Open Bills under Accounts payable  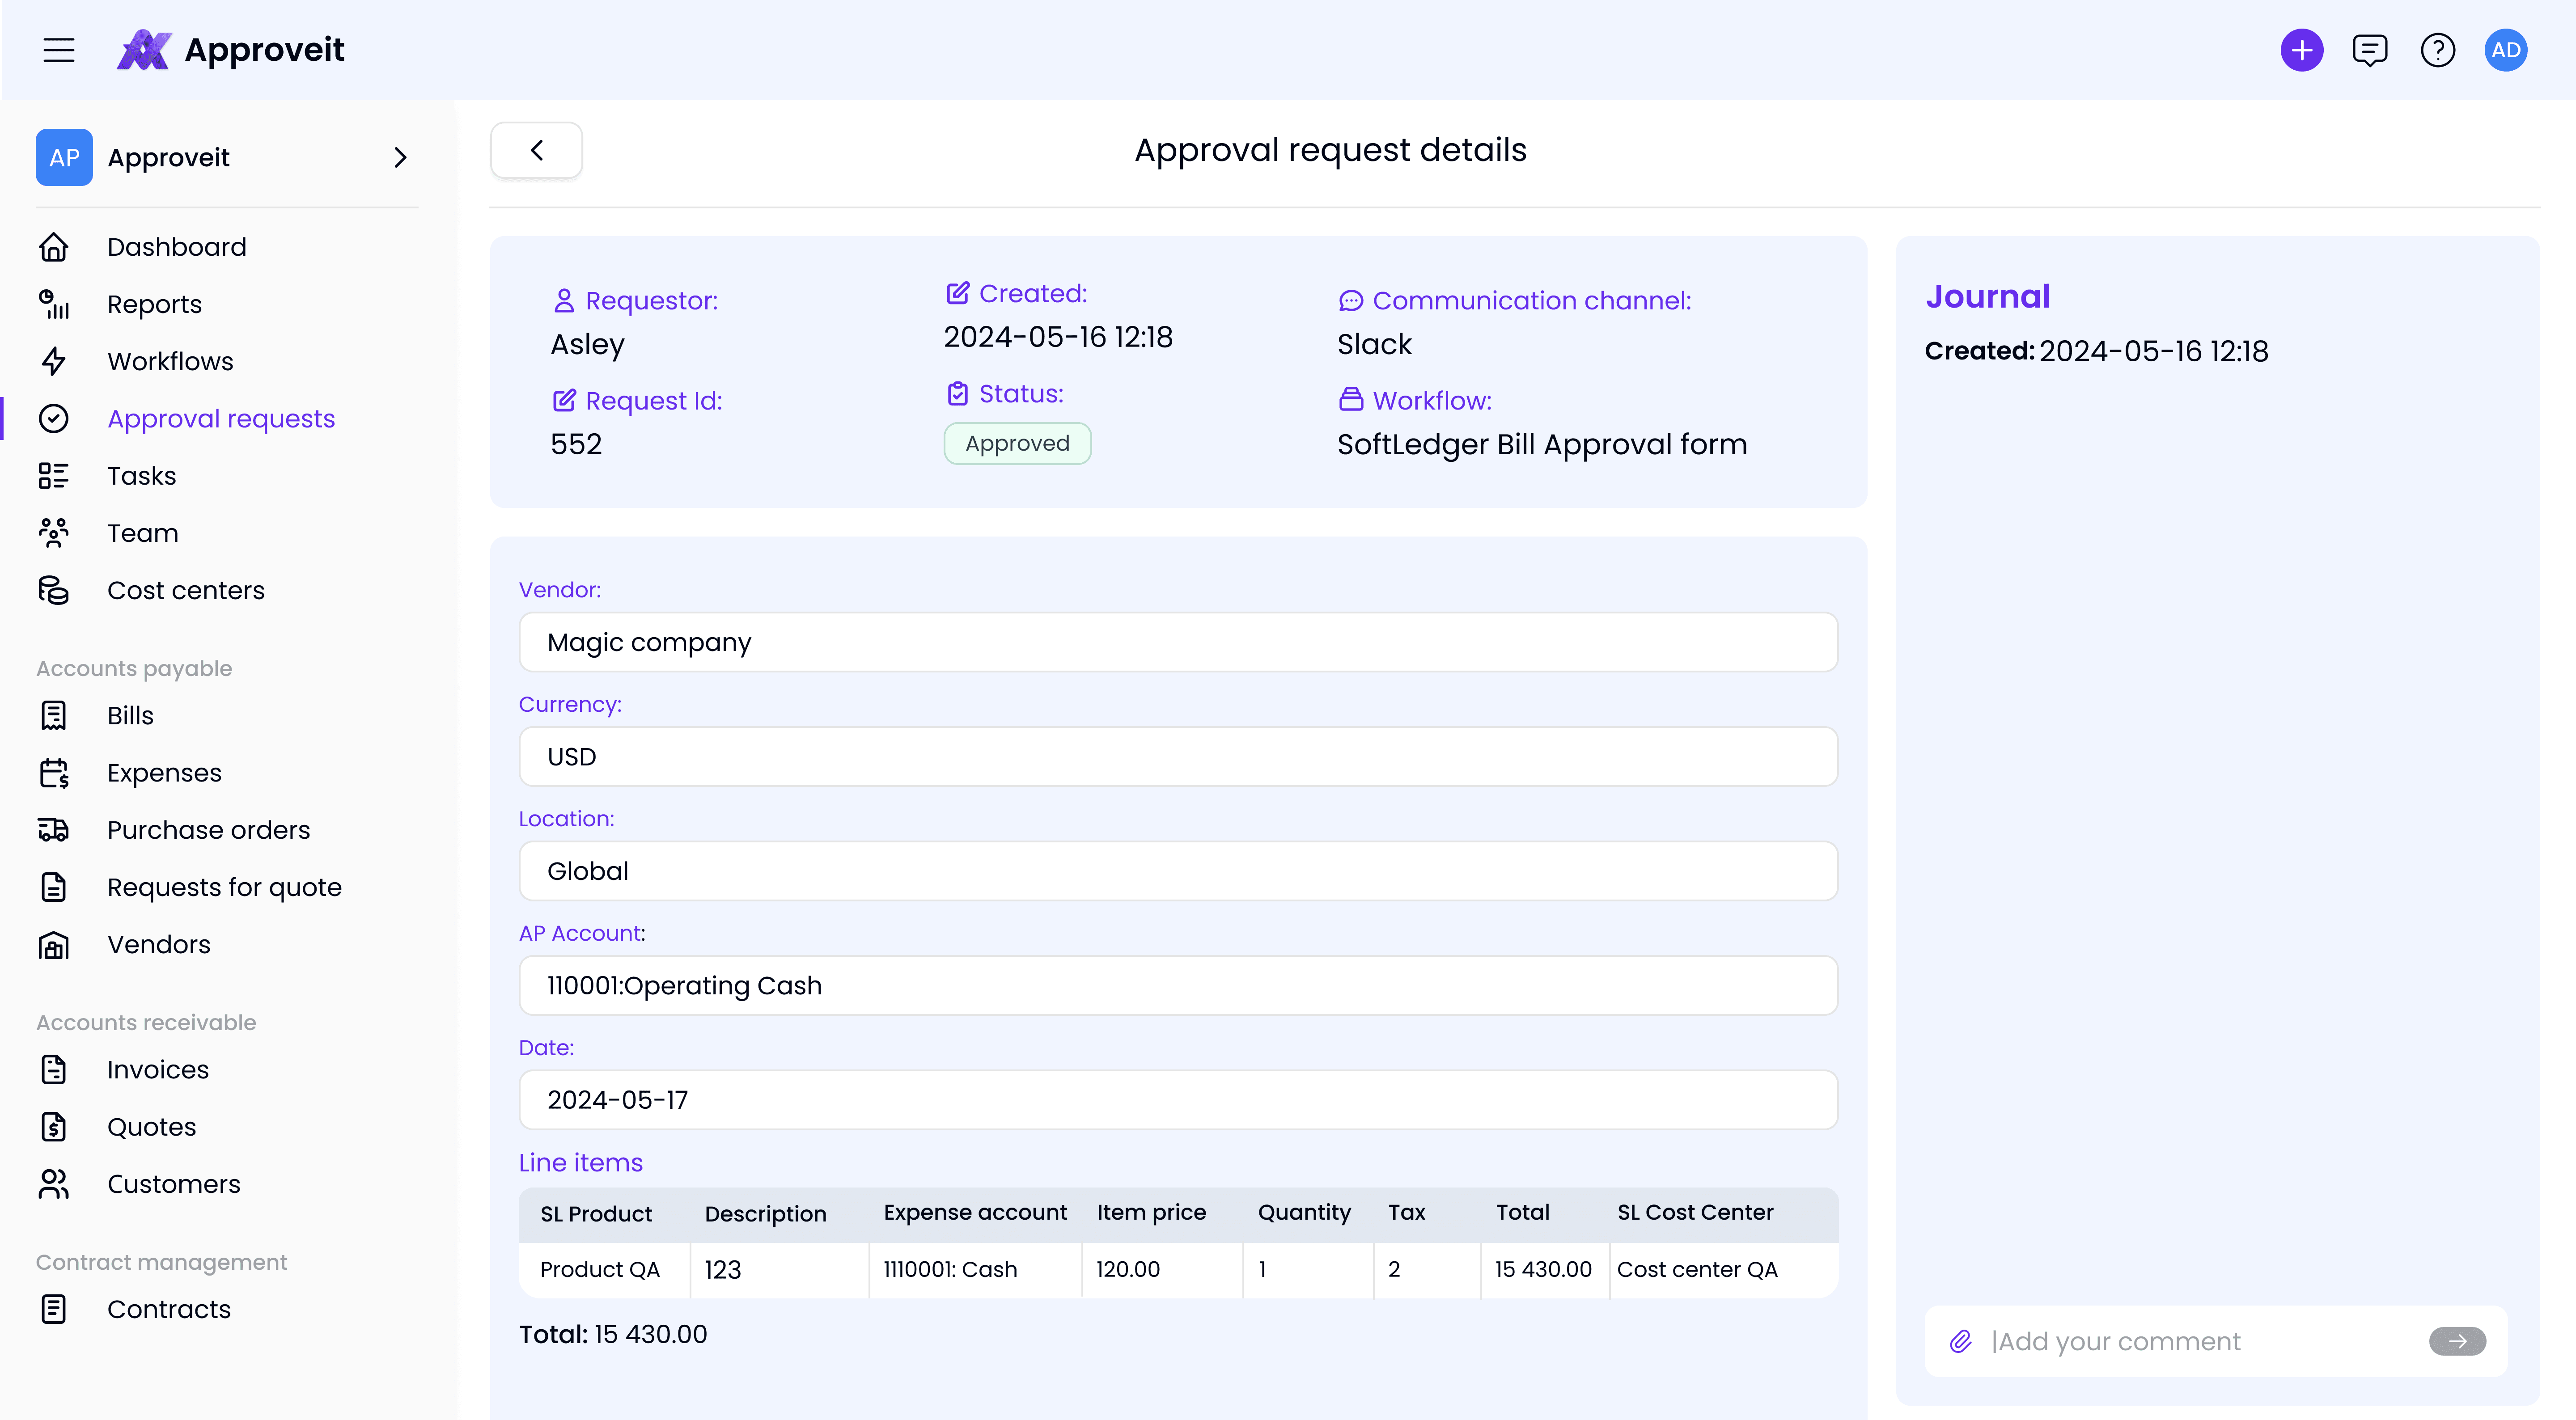pos(130,715)
